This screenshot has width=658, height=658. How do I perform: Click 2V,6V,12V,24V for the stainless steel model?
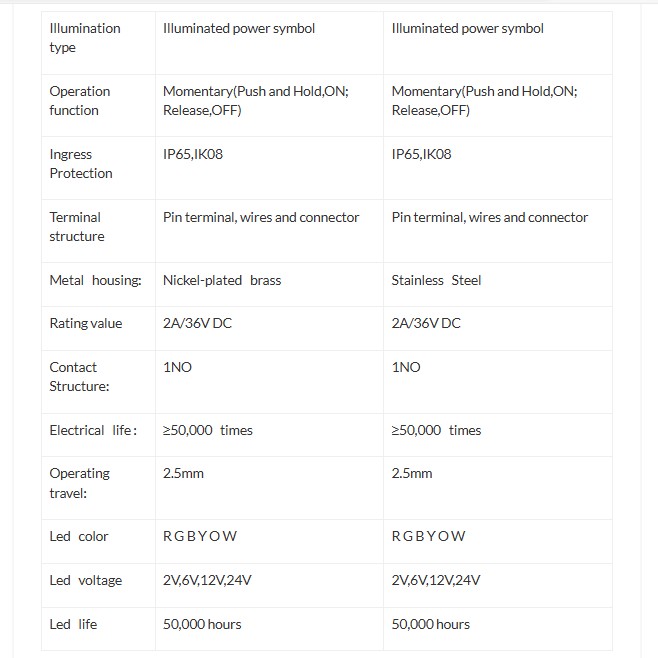point(436,580)
